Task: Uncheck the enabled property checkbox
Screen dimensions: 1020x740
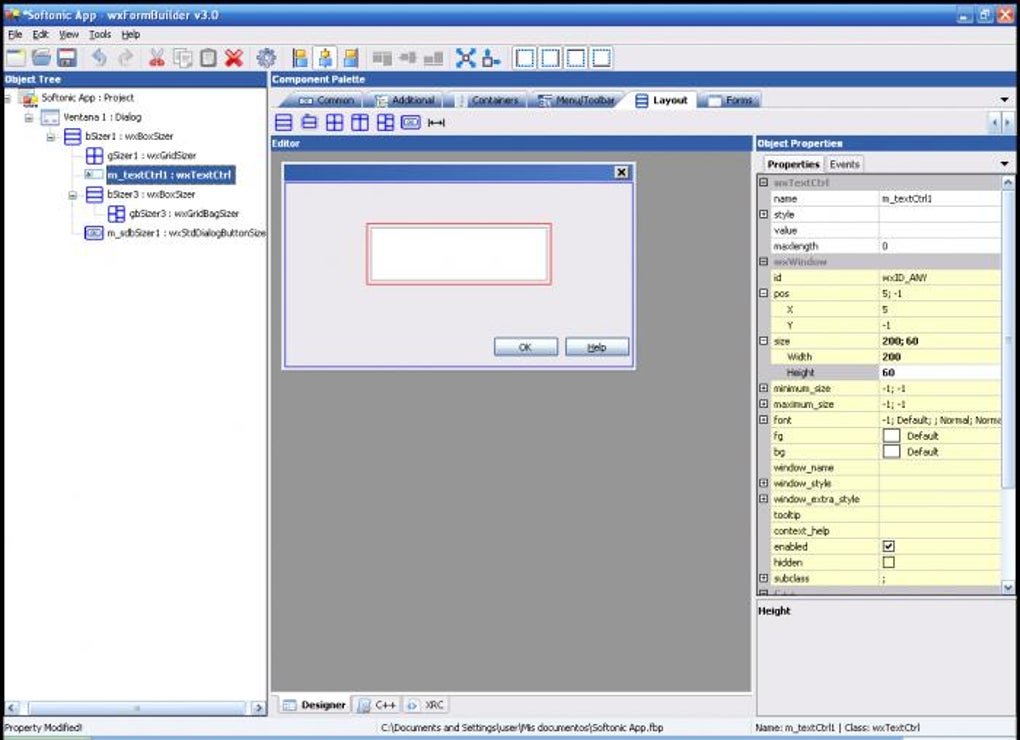Action: 889,546
